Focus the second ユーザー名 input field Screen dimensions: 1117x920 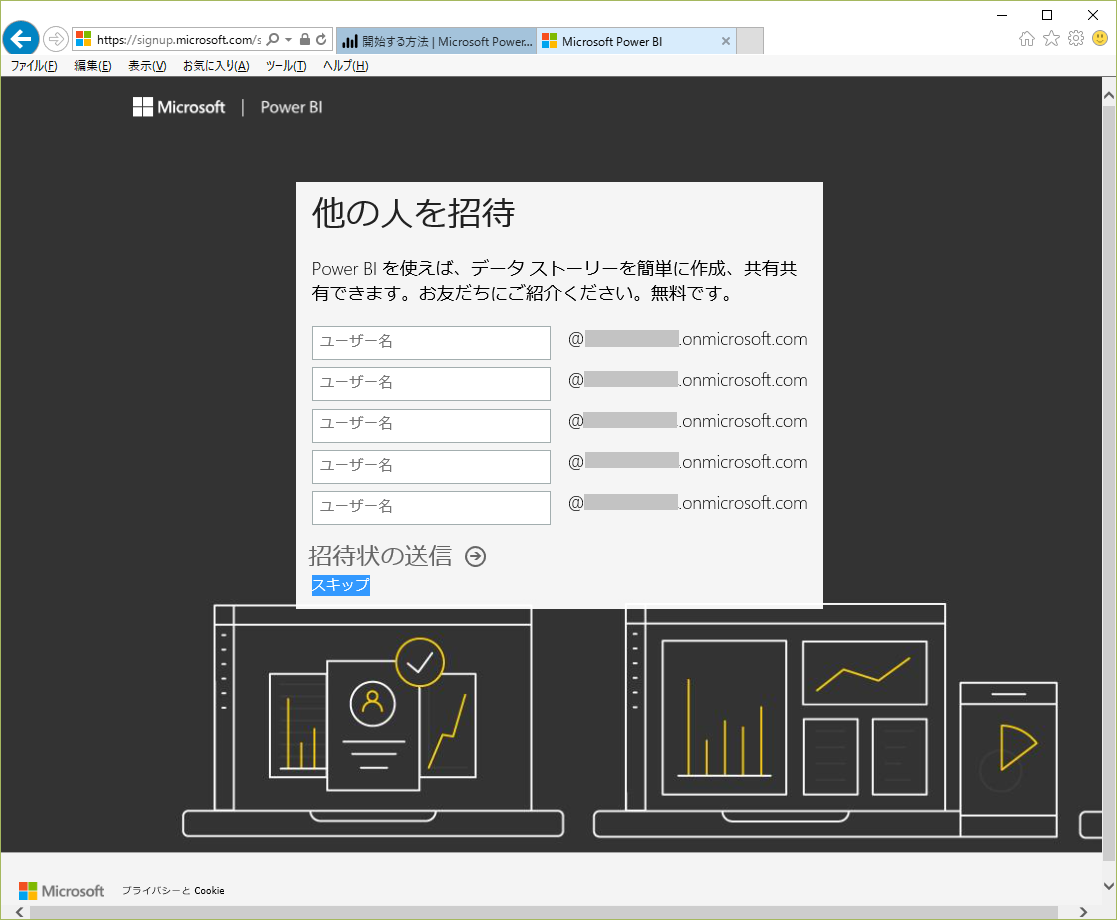coord(431,384)
